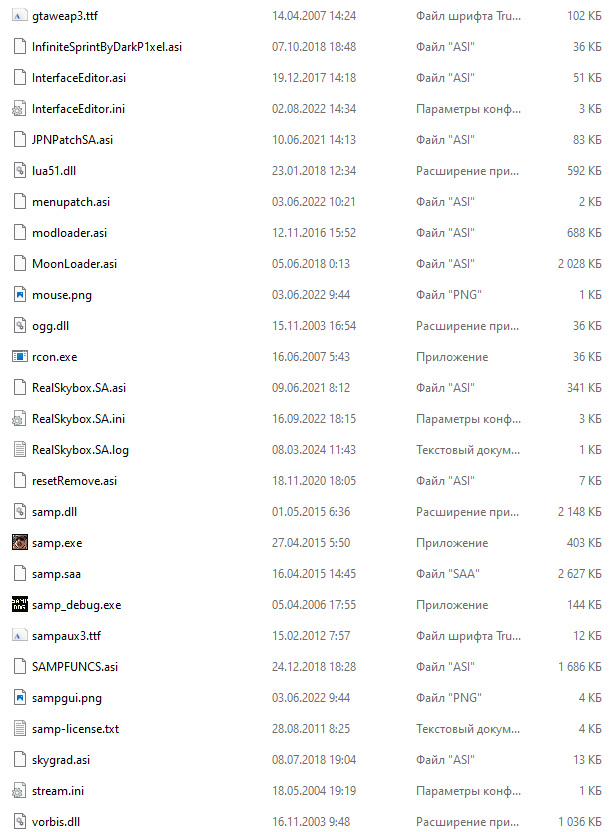
Task: Select the MoonLoader.asi file
Action: click(x=74, y=264)
